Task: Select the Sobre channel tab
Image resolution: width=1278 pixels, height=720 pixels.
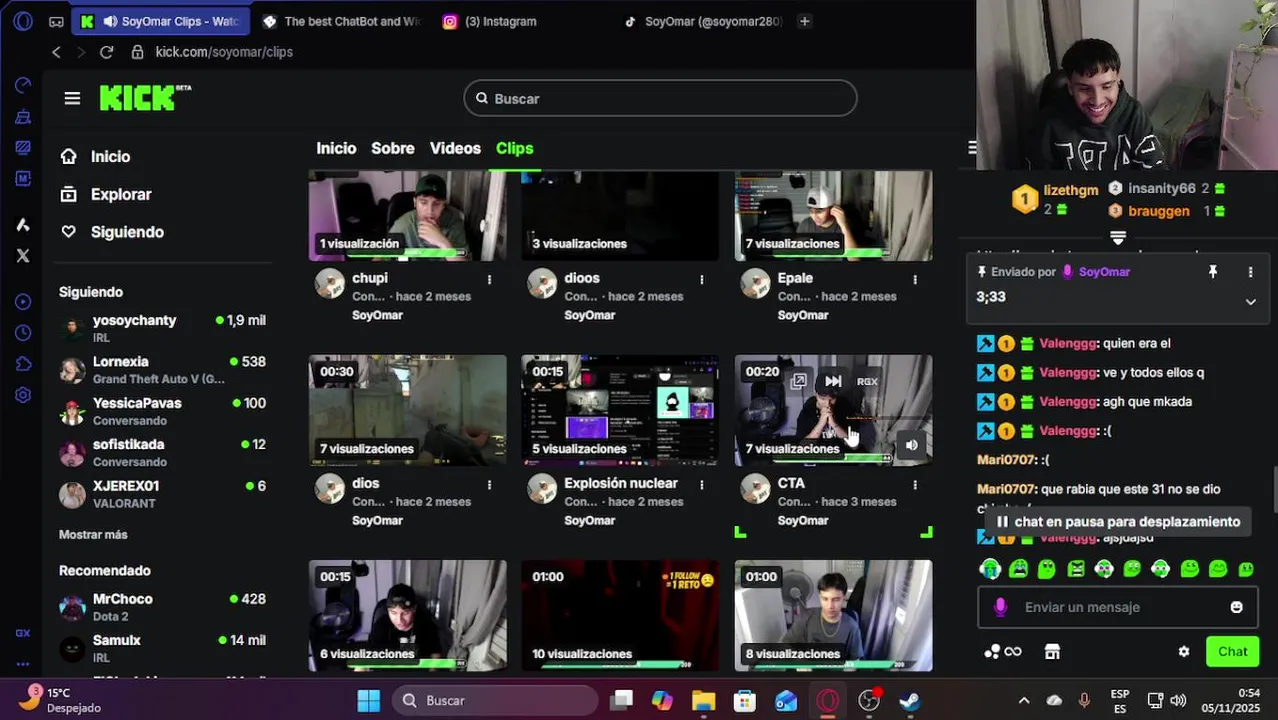Action: pos(392,148)
